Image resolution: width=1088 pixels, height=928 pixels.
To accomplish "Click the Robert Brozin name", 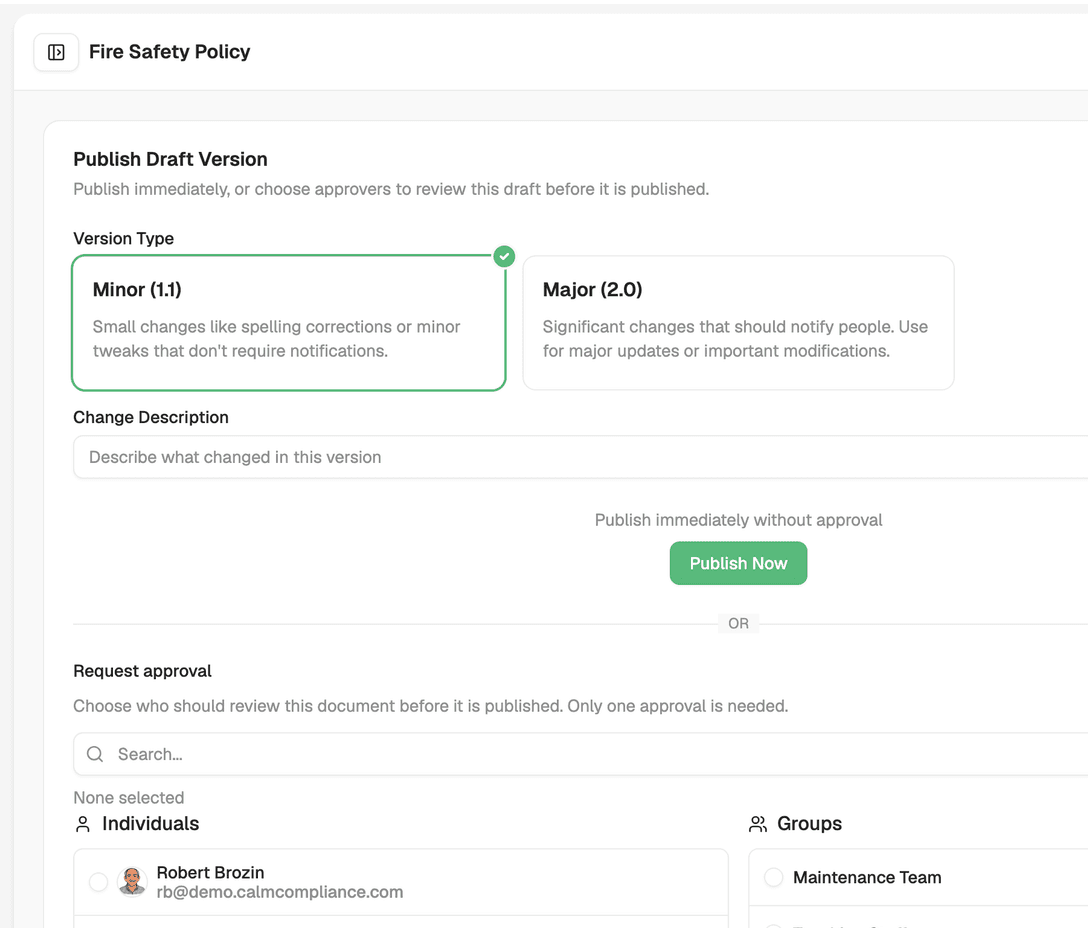I will tap(210, 872).
